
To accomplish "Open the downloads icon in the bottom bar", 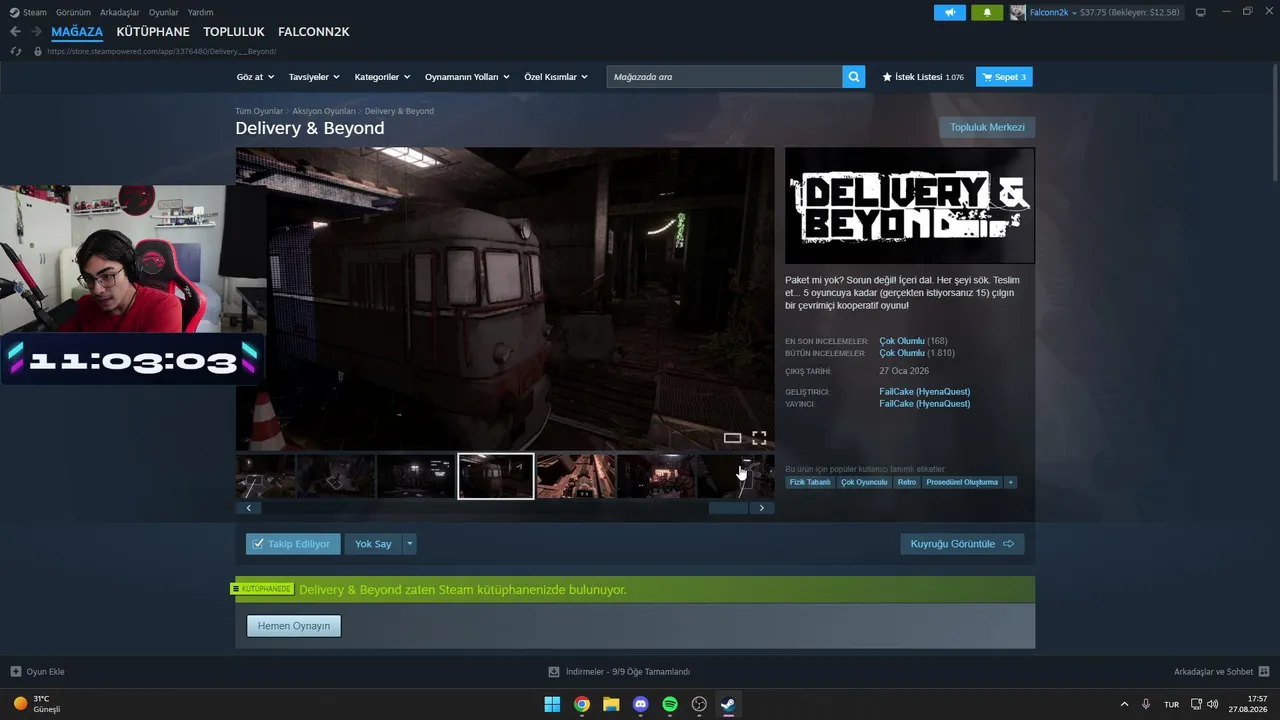I will tap(554, 672).
